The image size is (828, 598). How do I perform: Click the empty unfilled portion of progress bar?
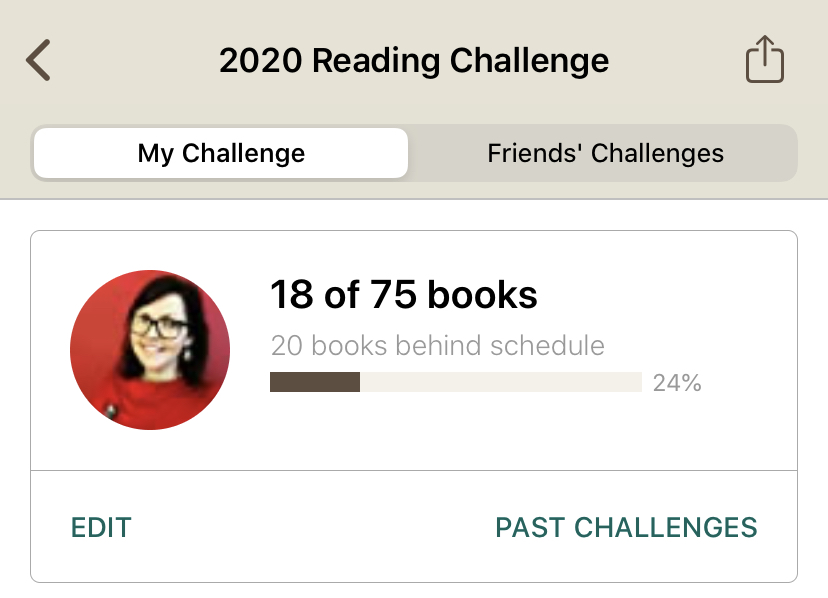[500, 382]
